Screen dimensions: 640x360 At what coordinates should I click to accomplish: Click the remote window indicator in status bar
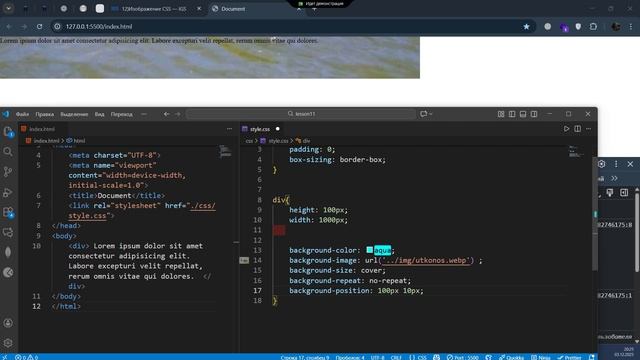click(5, 357)
